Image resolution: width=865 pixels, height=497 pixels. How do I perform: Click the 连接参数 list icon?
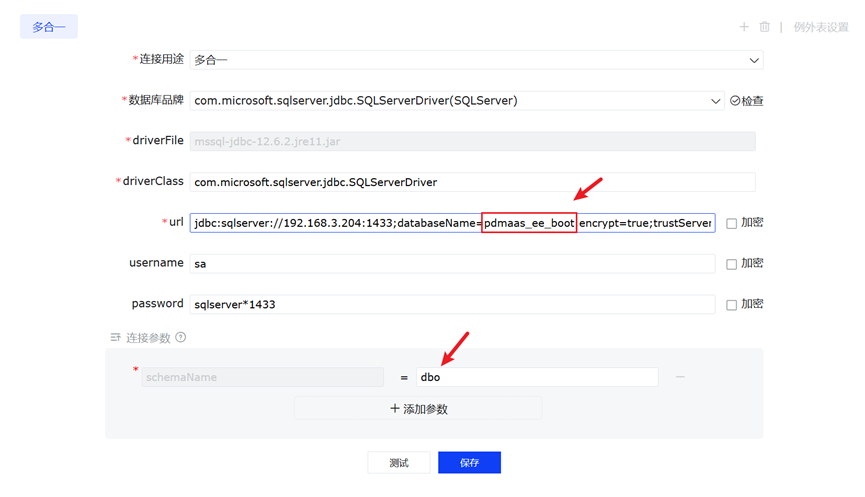(115, 338)
